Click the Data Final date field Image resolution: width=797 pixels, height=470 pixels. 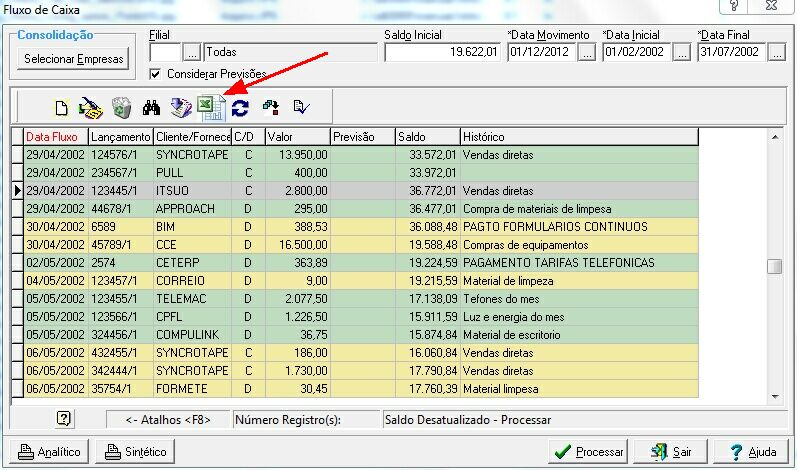coord(732,52)
